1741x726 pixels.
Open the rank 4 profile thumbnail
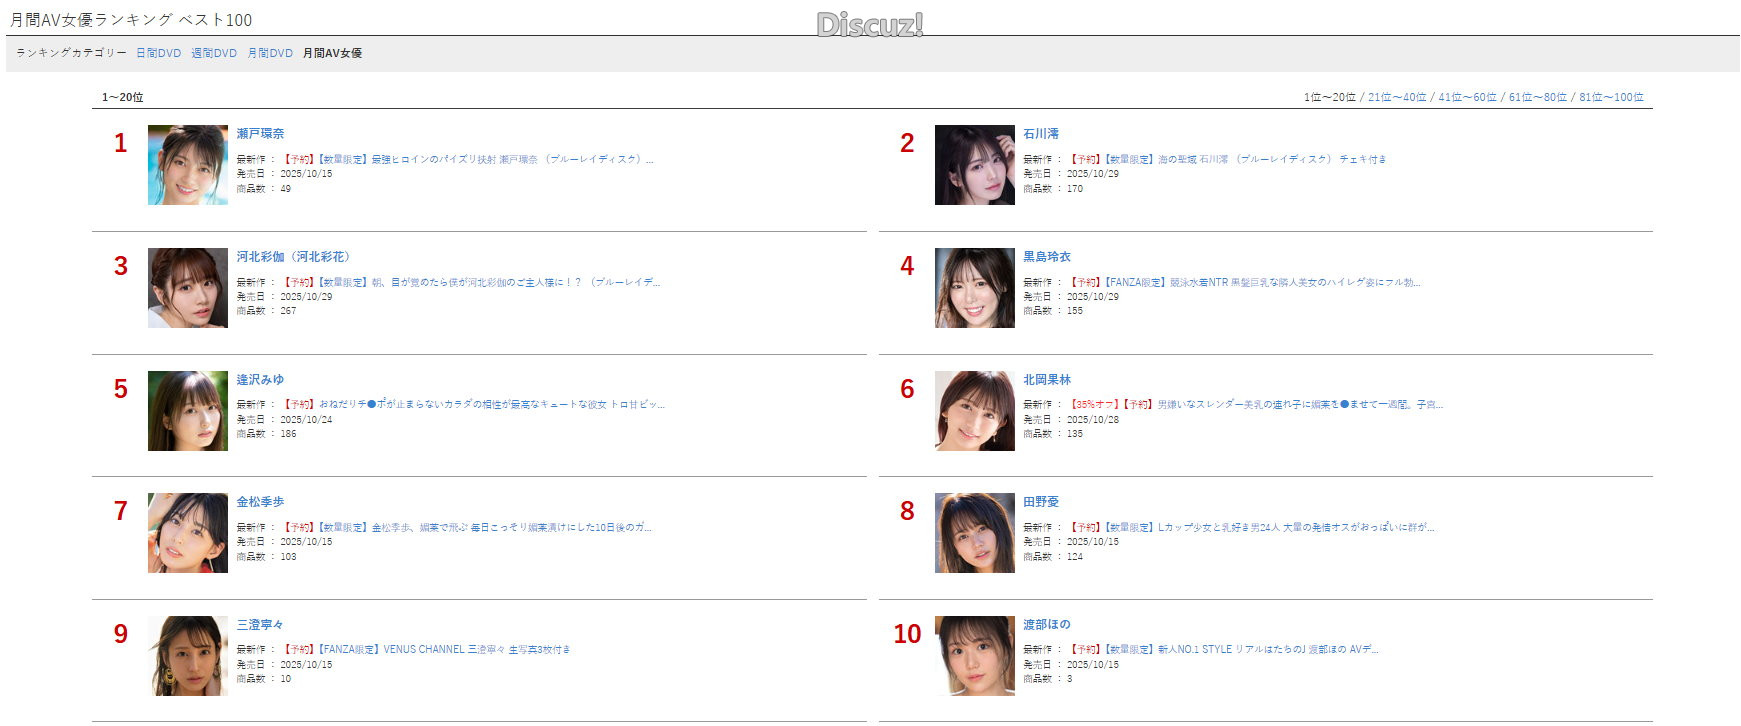click(x=975, y=288)
